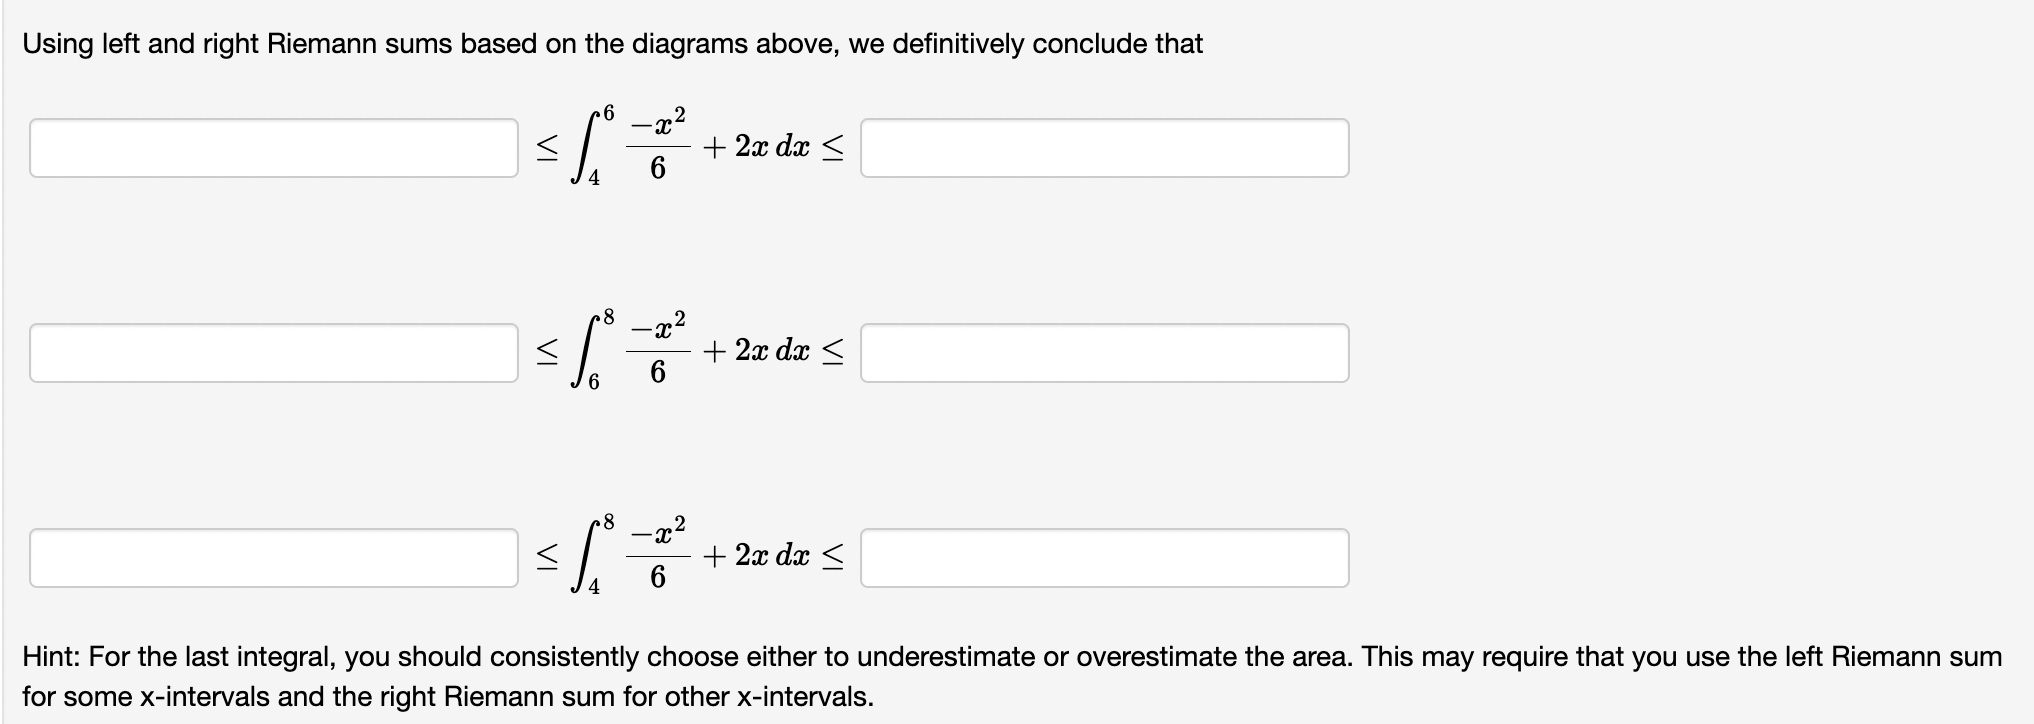Screen dimensions: 2034x724
Task: Click the upper bound input for the integral from 6 to 8
Action: click(1103, 352)
